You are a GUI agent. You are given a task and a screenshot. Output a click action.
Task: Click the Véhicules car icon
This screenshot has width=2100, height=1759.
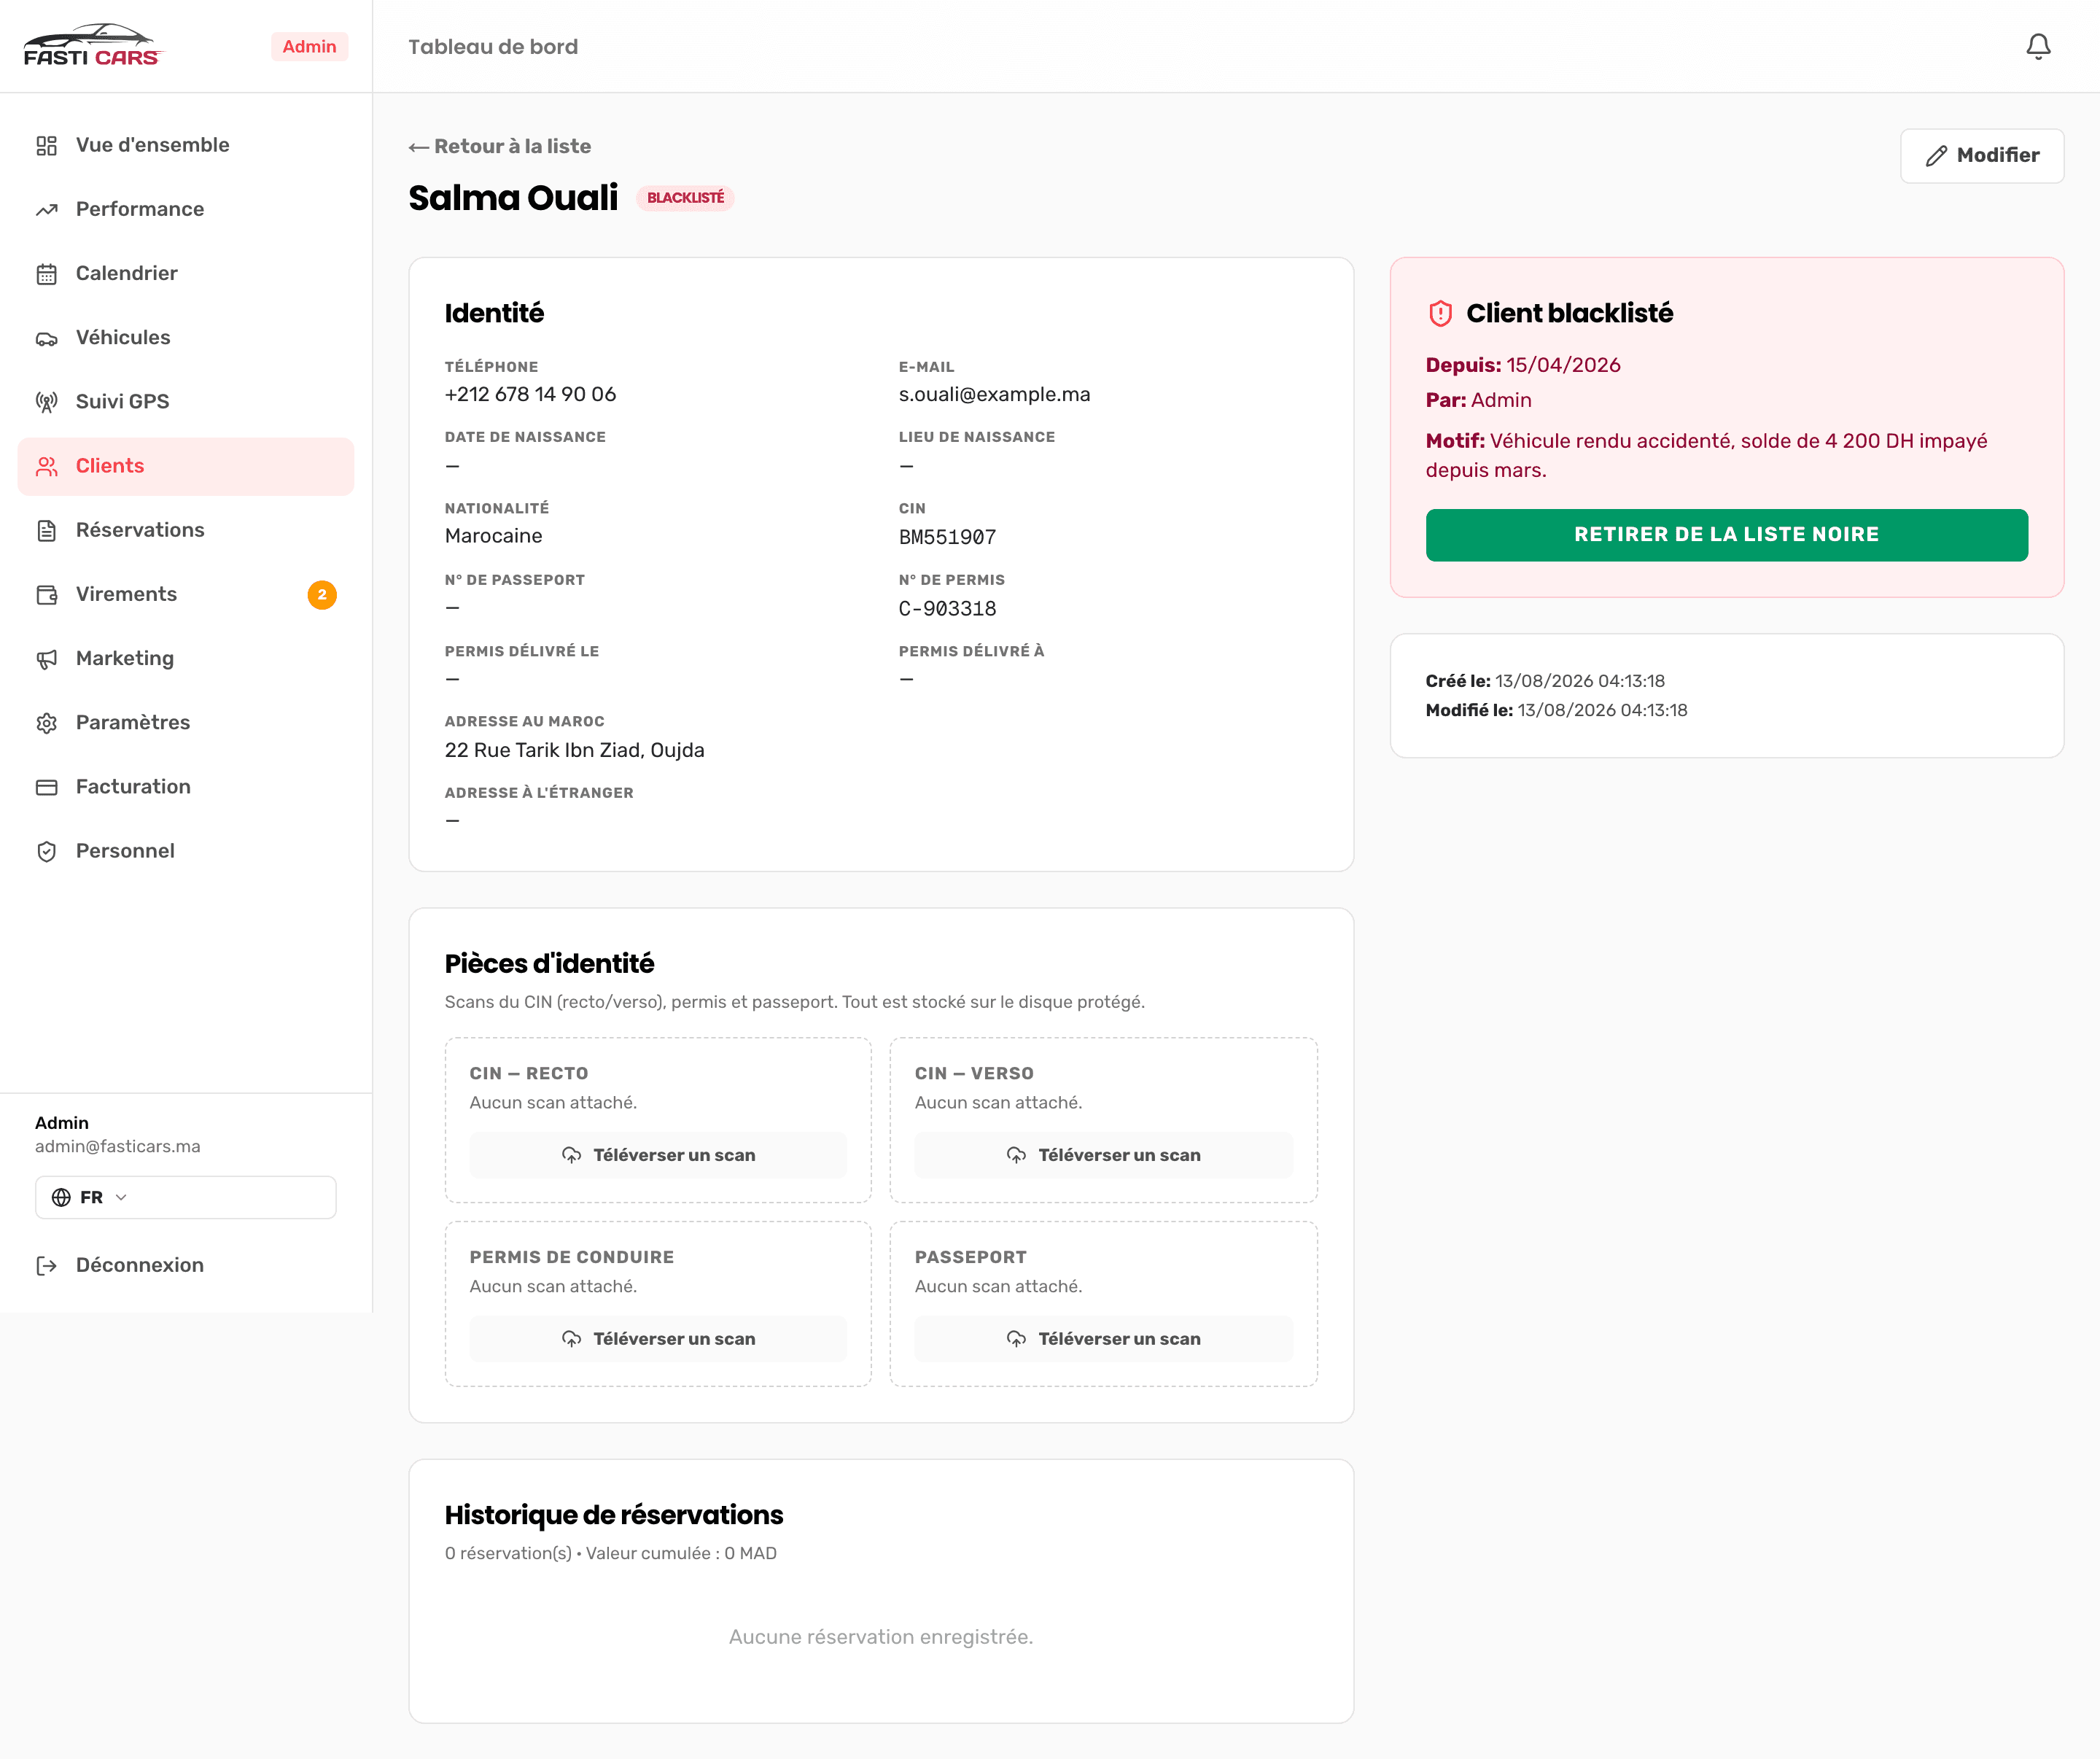point(47,338)
